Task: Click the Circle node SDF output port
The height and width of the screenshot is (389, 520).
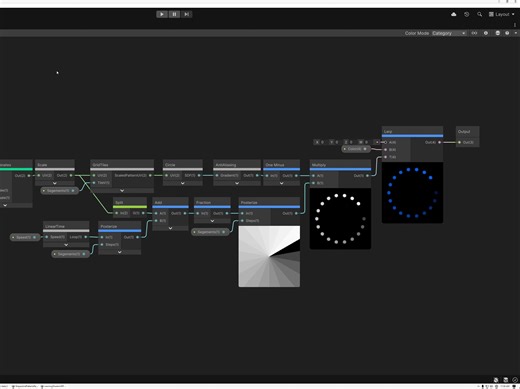Action: [x=199, y=175]
